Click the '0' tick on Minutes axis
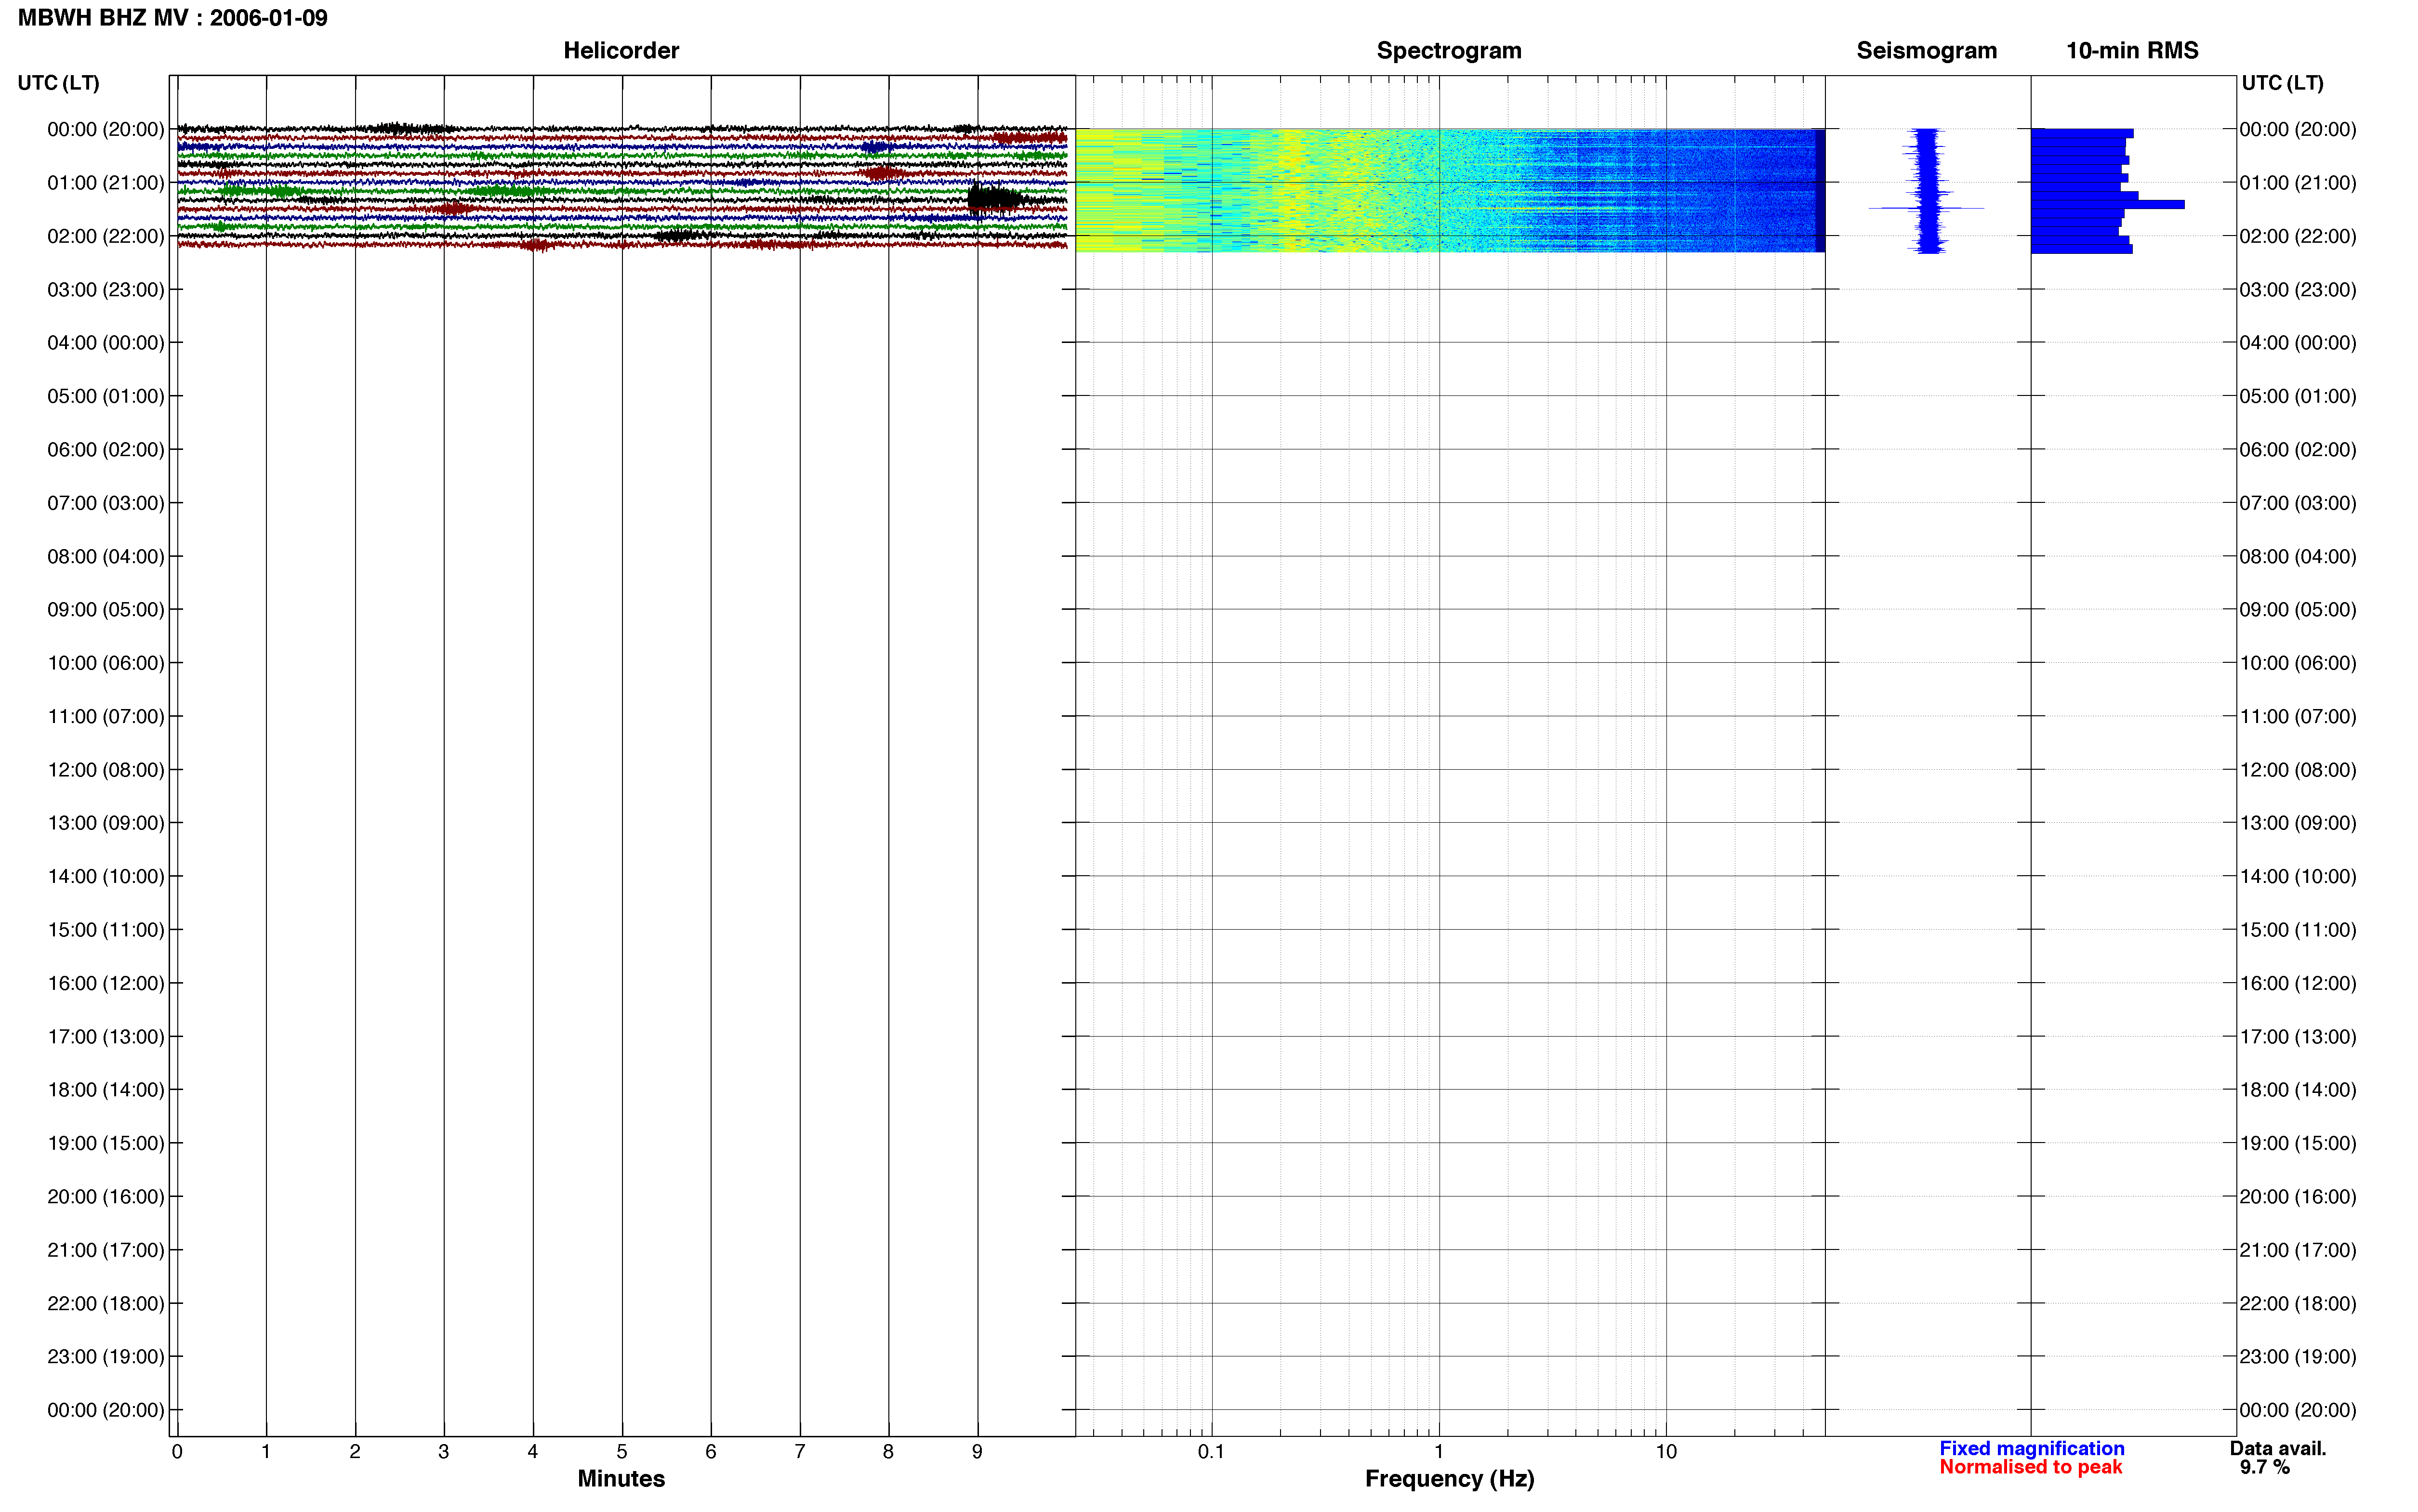The height and width of the screenshot is (1512, 2418). 177,1452
